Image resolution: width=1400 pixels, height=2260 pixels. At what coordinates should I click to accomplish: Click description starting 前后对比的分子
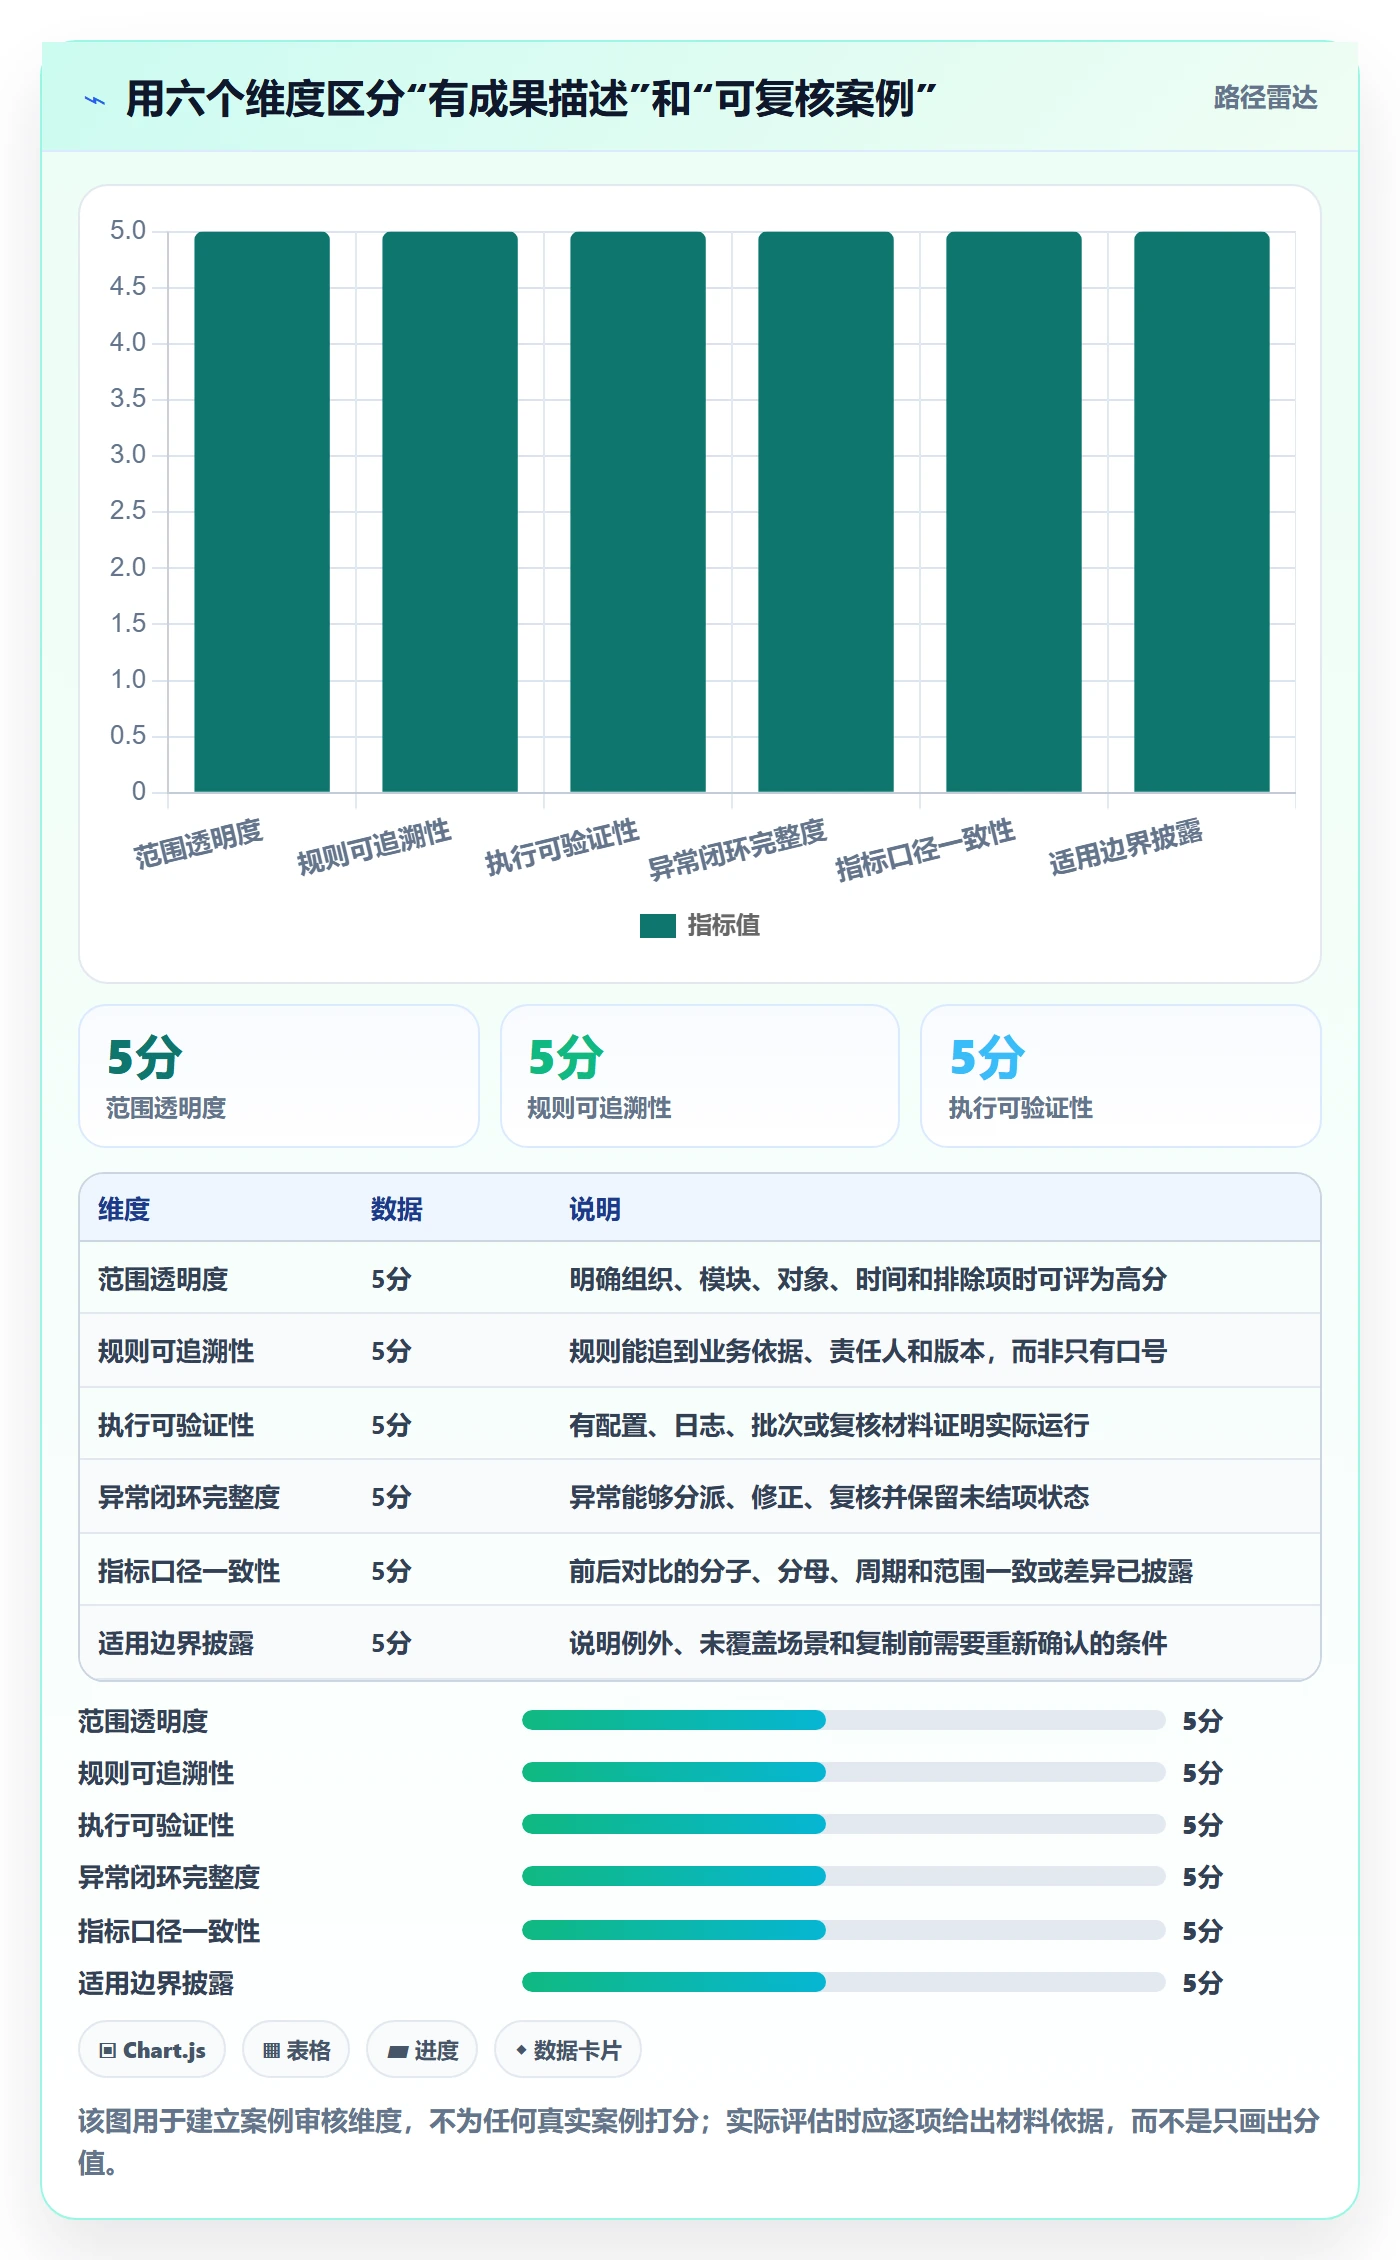(x=881, y=1571)
